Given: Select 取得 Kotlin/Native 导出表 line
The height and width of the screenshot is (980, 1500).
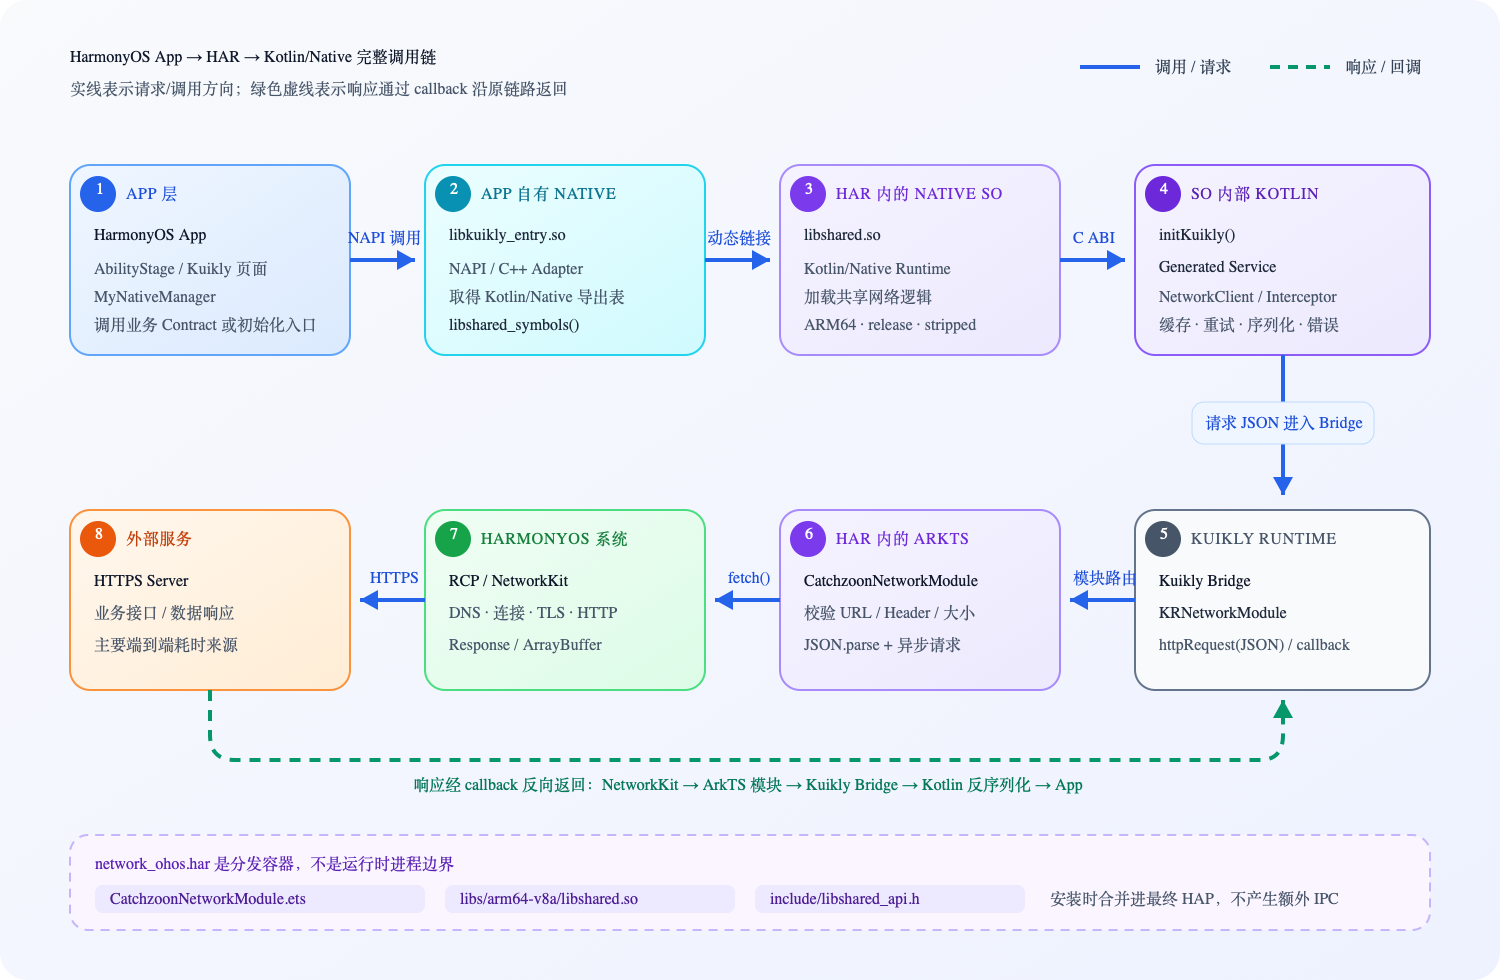Looking at the screenshot, I should click(537, 297).
